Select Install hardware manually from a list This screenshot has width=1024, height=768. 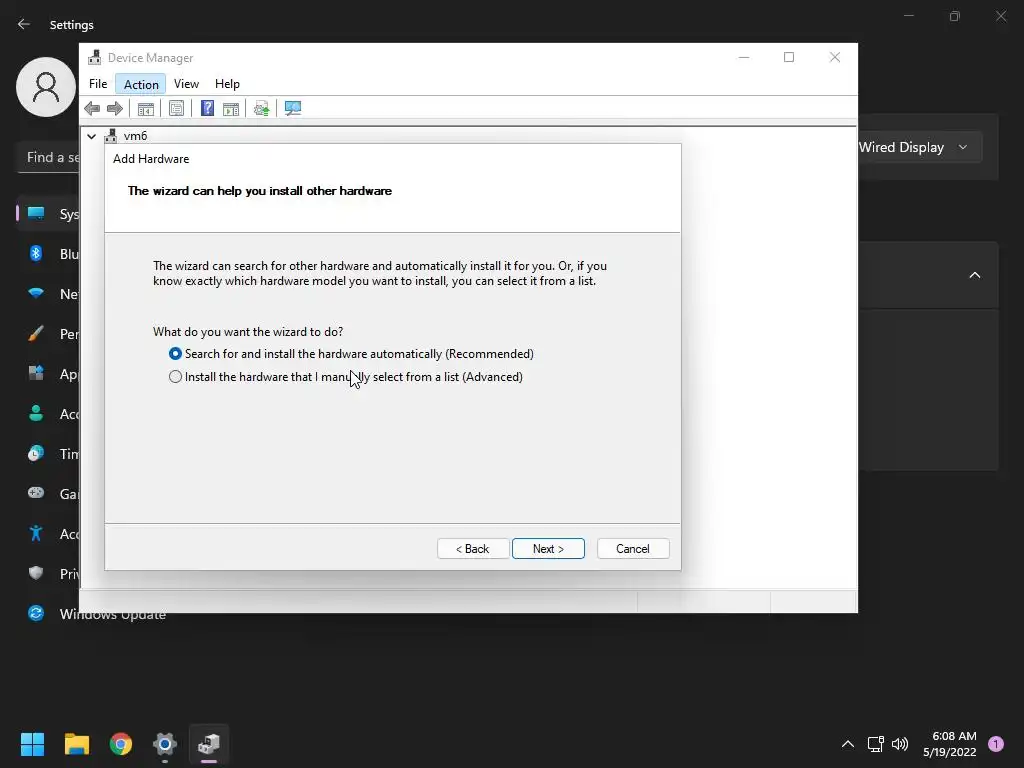pos(346,377)
